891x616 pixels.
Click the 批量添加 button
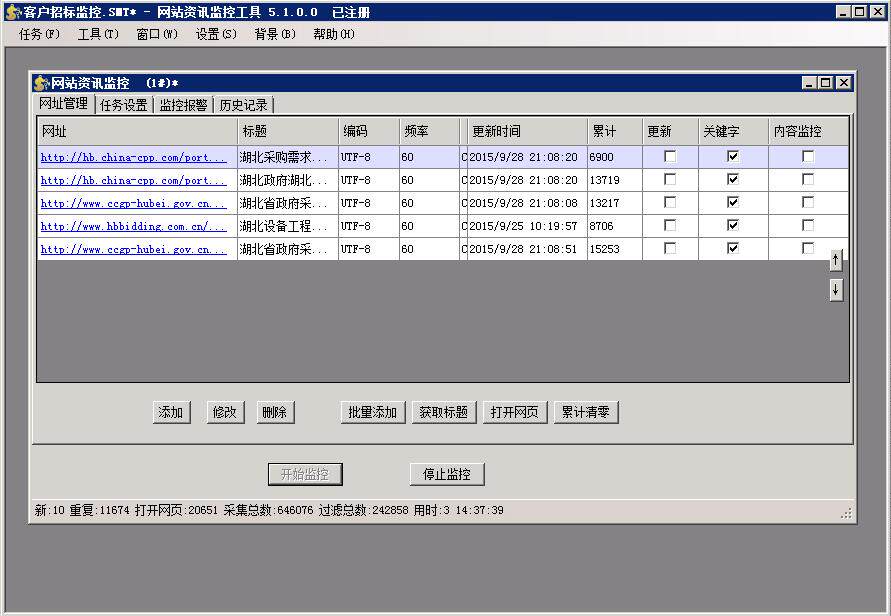[x=372, y=411]
